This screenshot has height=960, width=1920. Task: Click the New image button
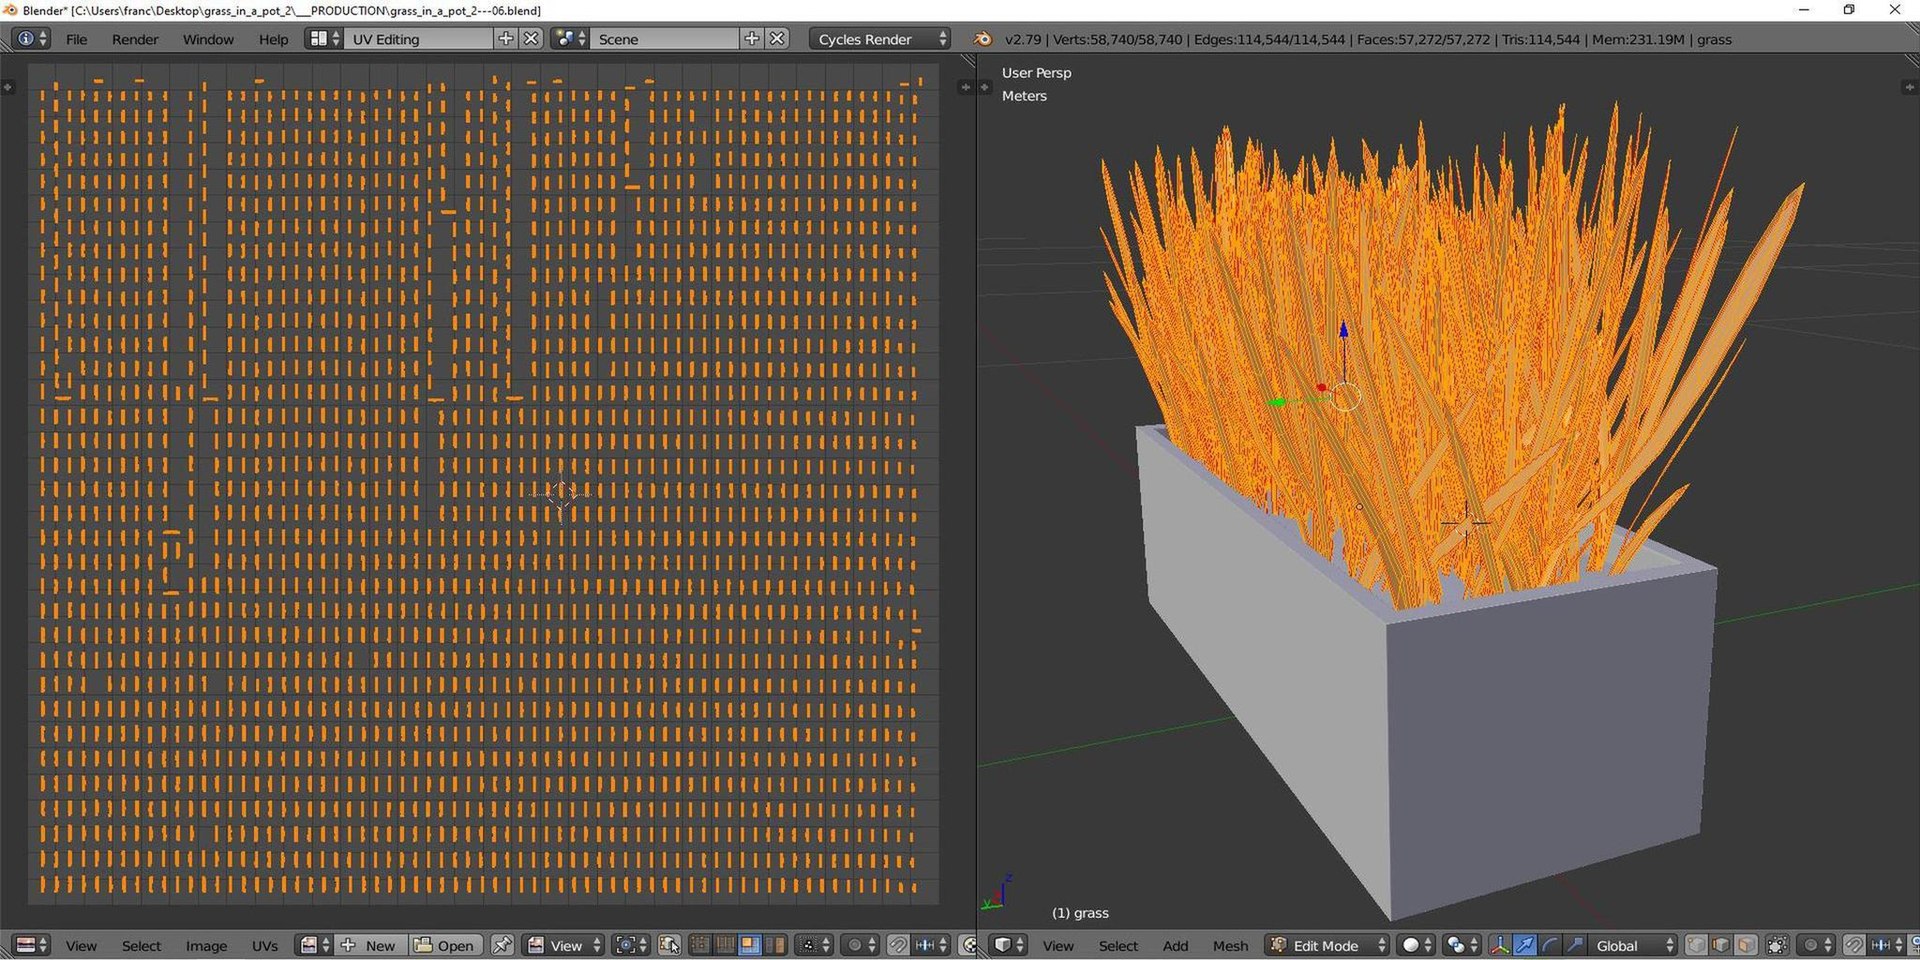coord(370,945)
